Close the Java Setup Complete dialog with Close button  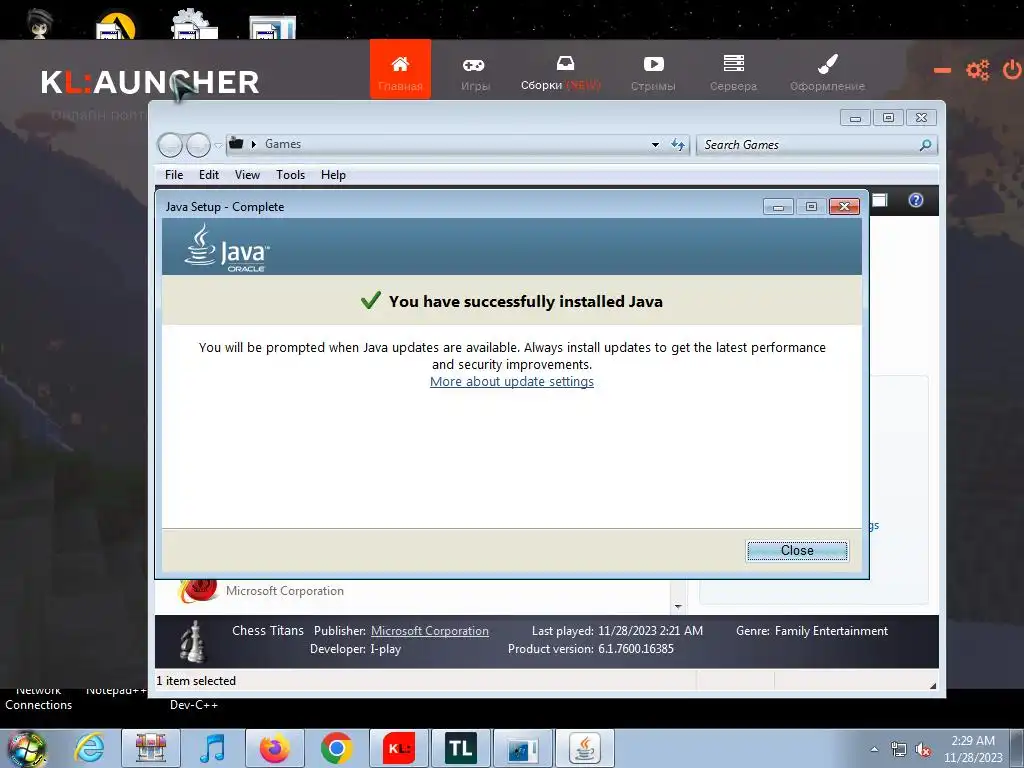pyautogui.click(x=797, y=551)
